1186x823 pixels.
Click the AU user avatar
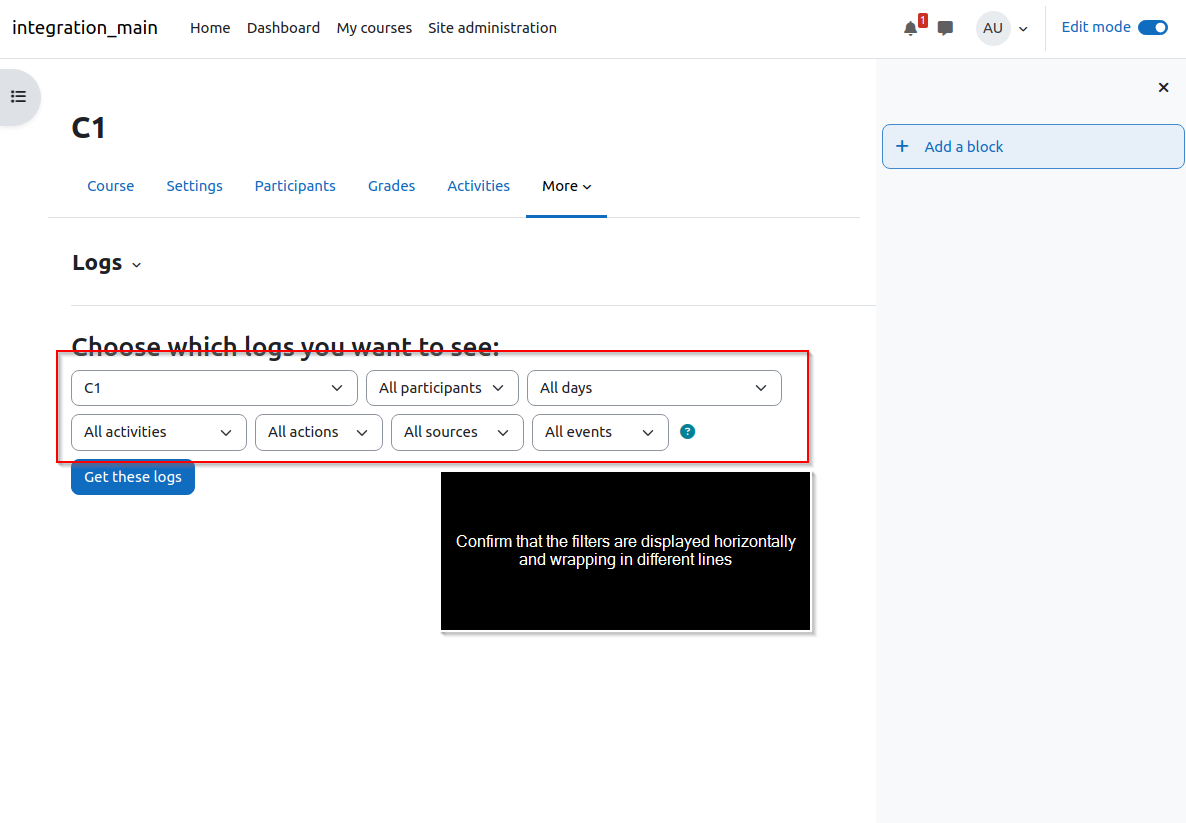click(x=993, y=29)
